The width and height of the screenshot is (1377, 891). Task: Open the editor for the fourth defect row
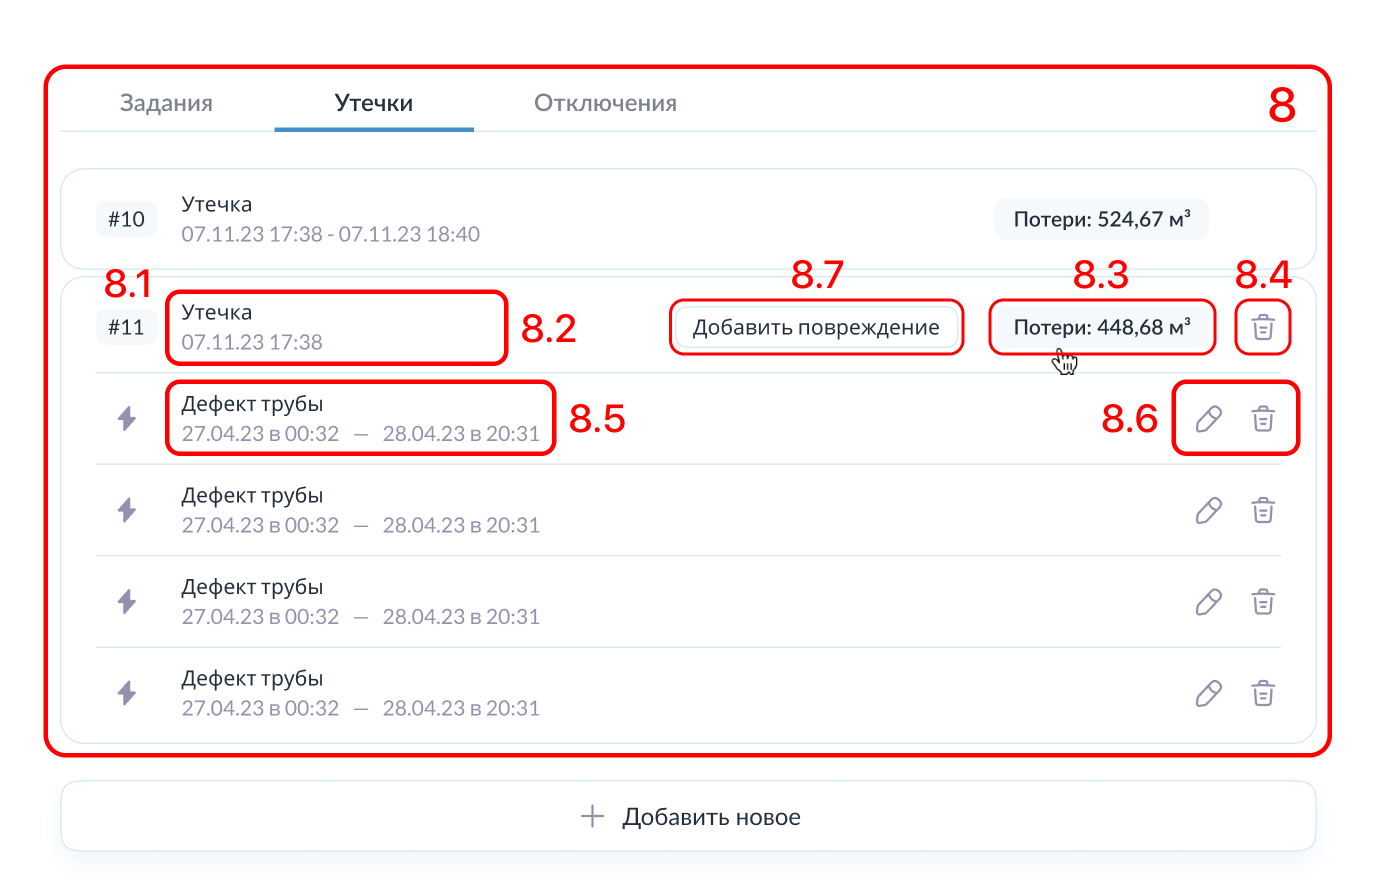pos(1209,694)
